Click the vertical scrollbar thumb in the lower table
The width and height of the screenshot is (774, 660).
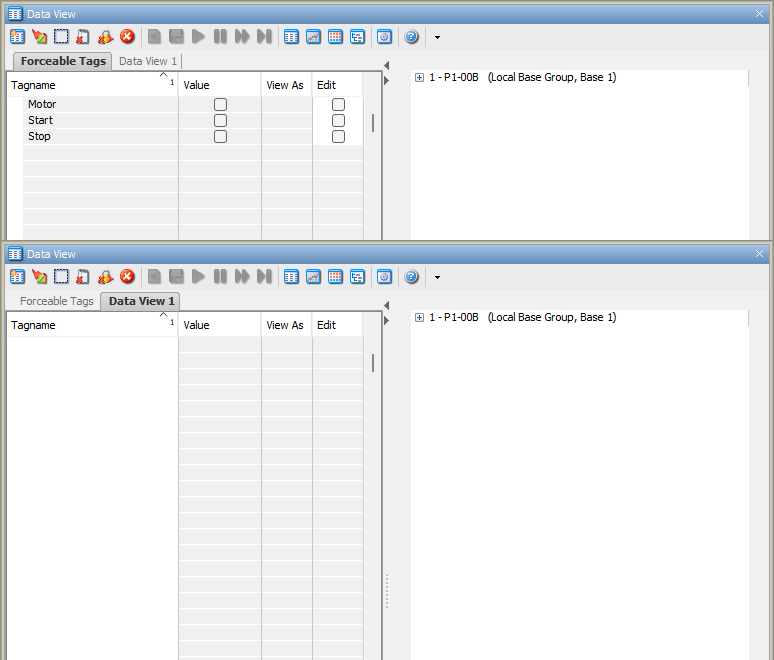[373, 363]
